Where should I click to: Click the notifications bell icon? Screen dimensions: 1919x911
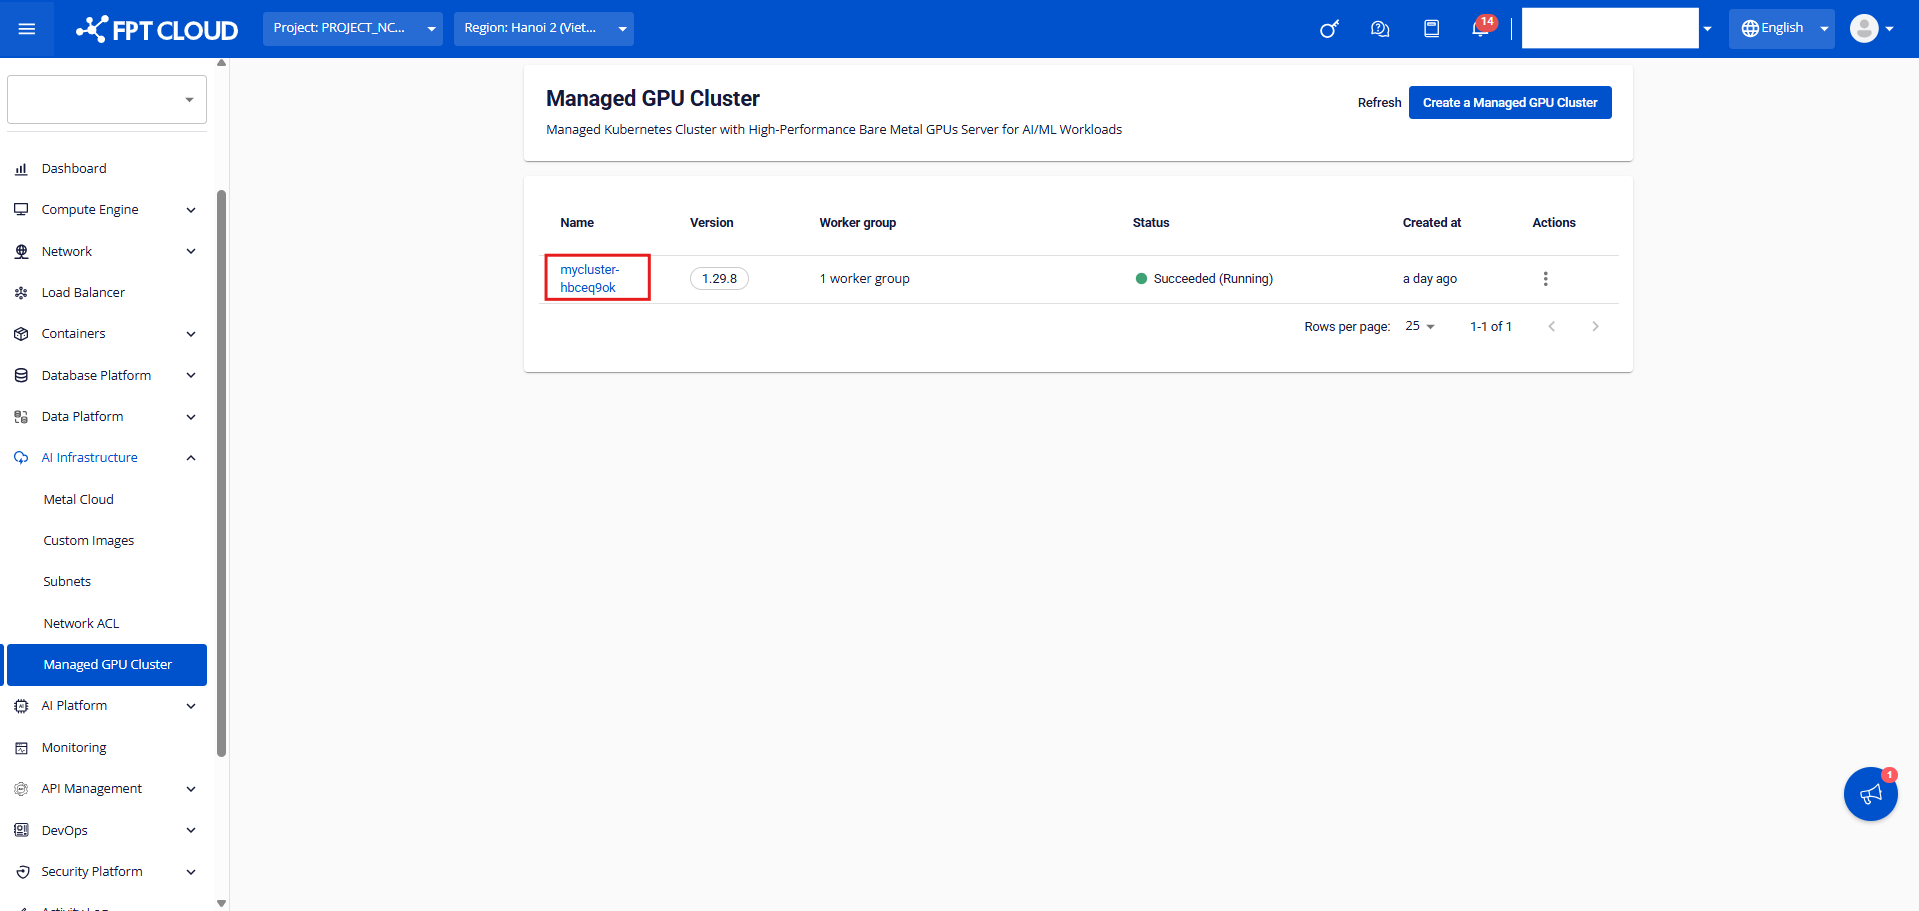[x=1480, y=29]
